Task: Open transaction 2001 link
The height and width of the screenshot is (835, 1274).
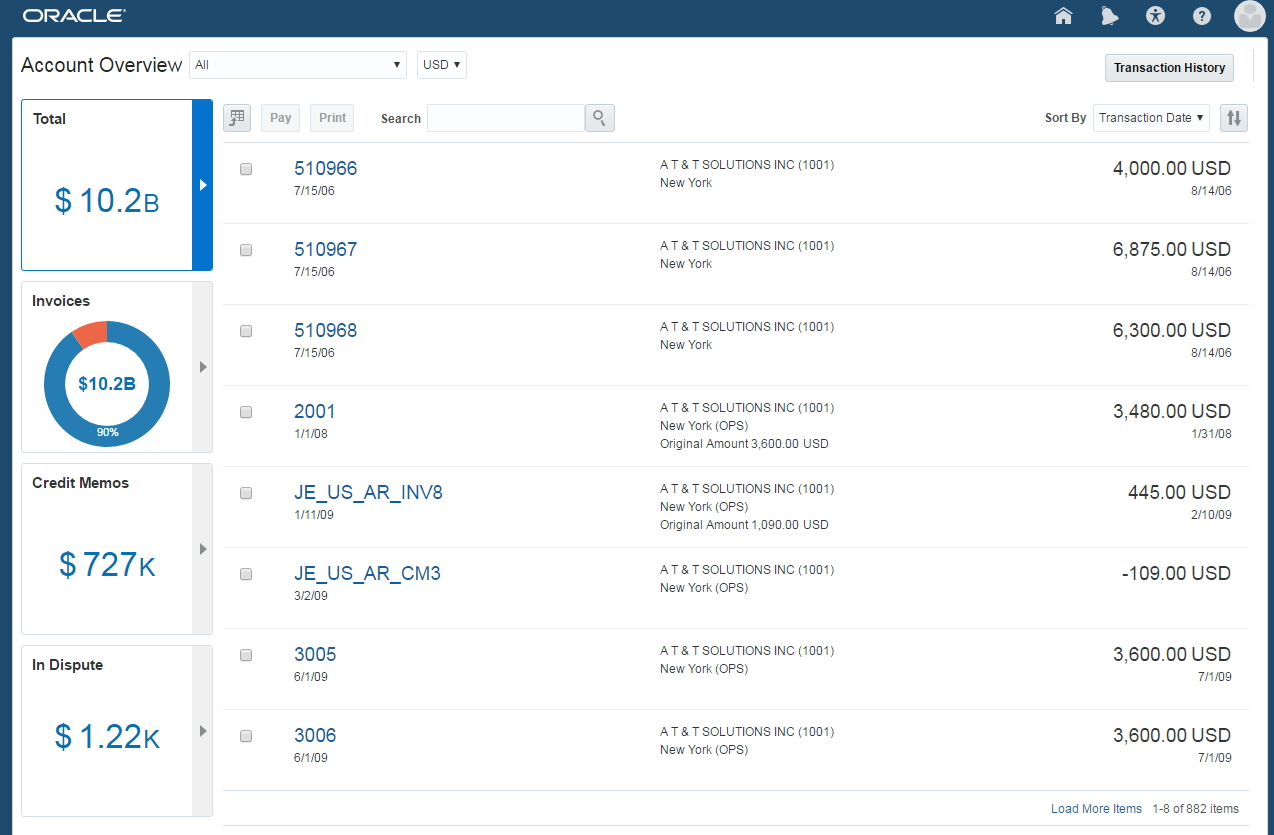Action: coord(315,411)
